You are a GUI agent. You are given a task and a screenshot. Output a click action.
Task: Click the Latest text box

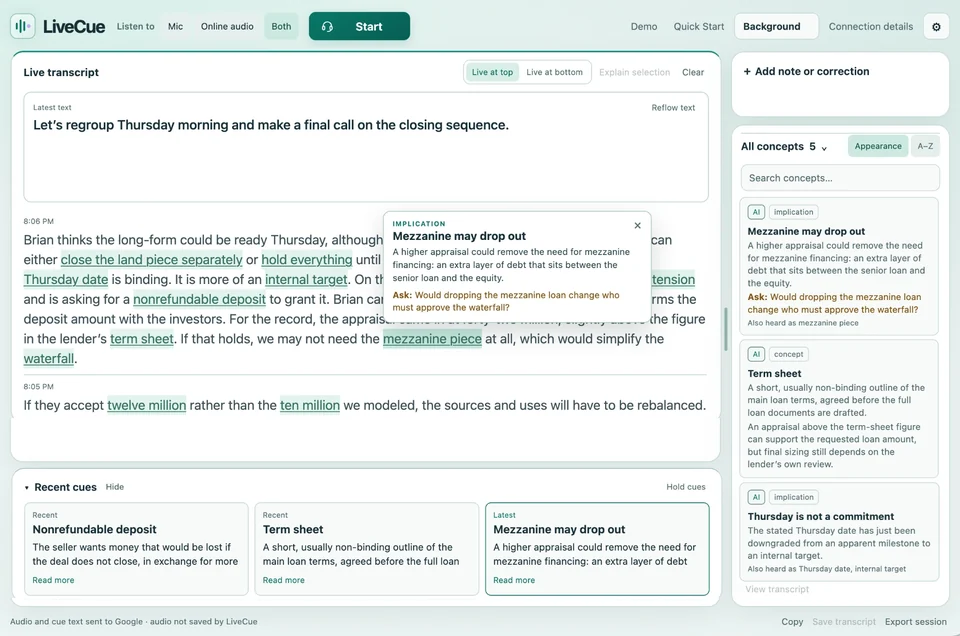(366, 147)
